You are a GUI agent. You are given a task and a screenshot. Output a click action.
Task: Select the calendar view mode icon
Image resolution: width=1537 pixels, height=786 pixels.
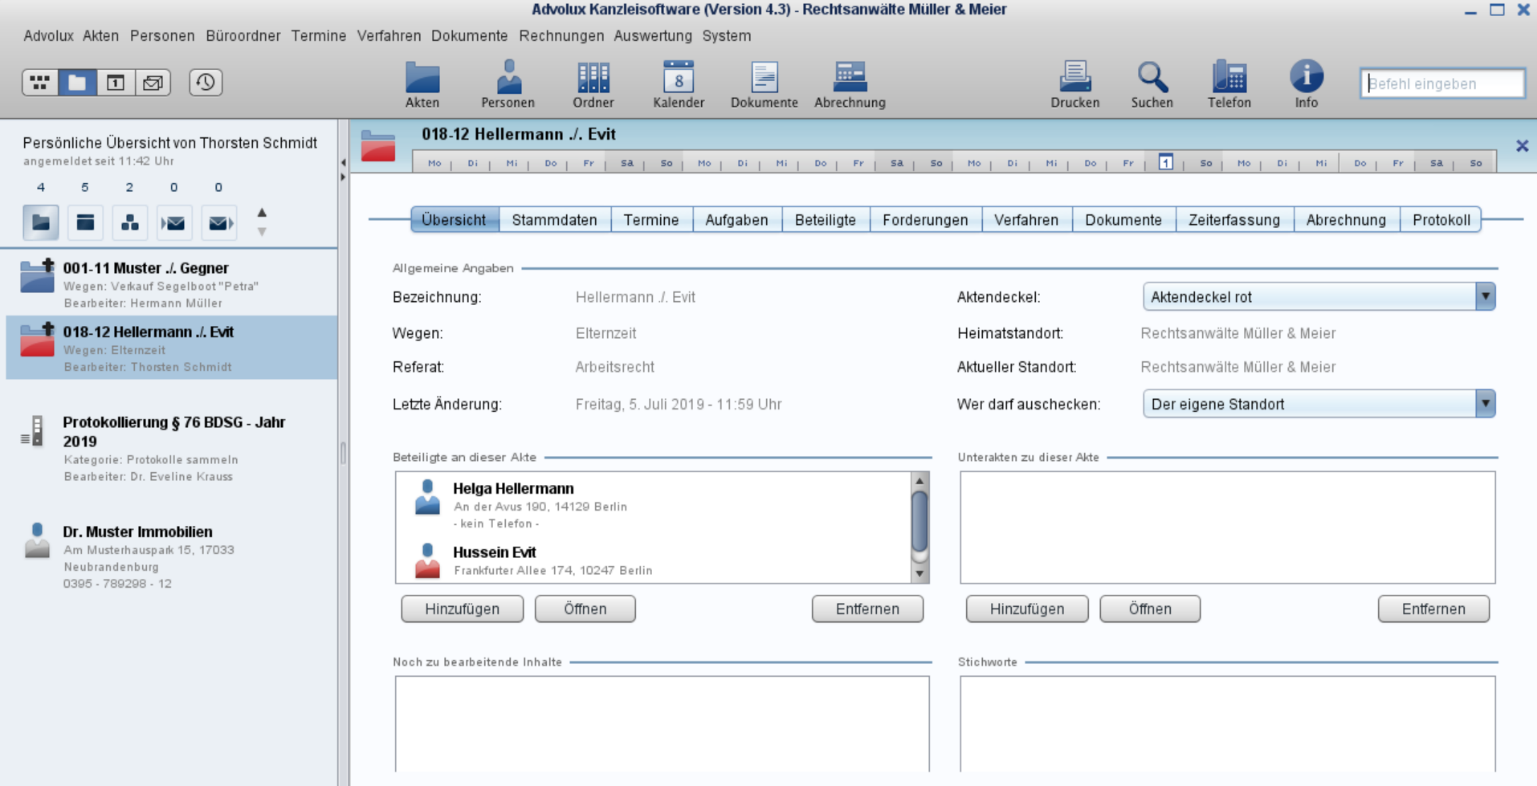click(115, 82)
